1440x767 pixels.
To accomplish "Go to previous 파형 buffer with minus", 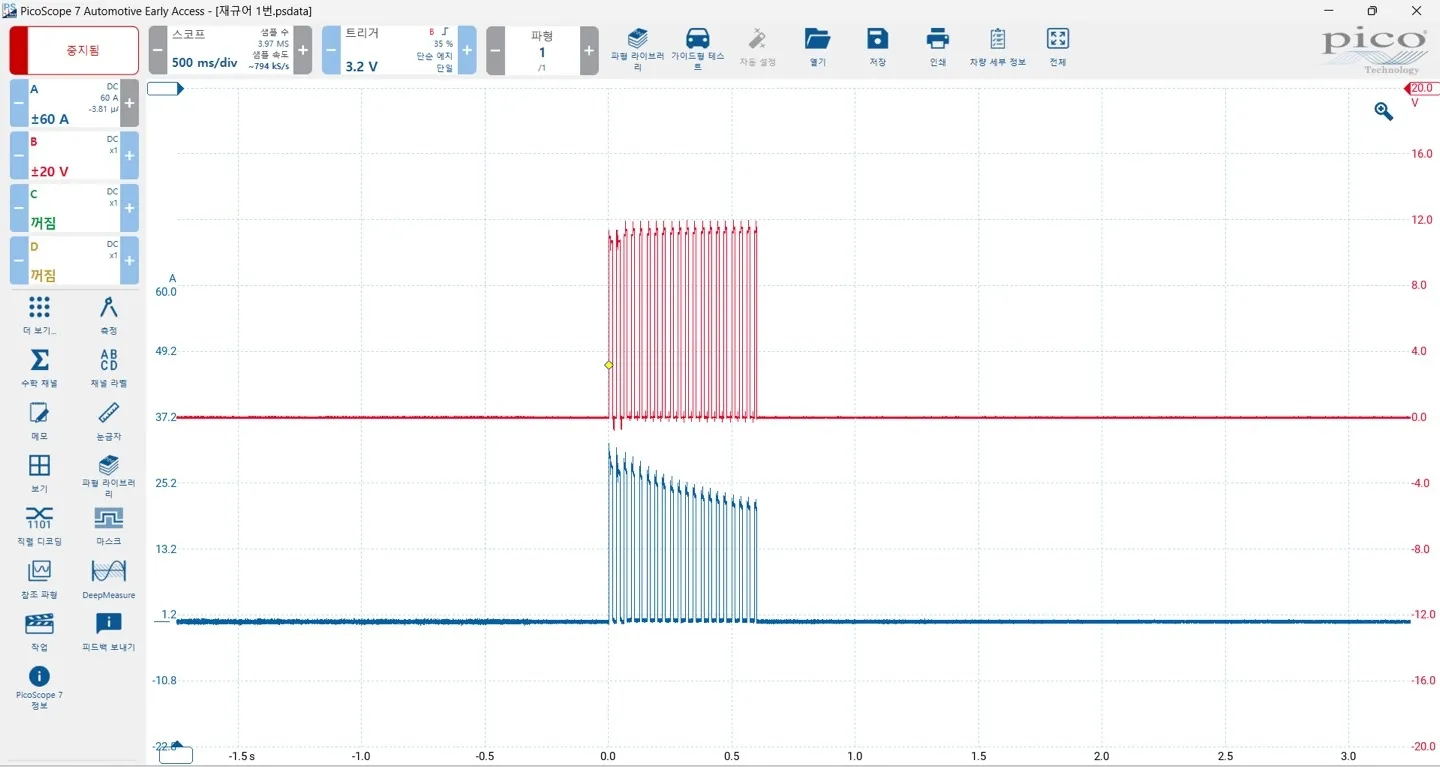I will (495, 50).
